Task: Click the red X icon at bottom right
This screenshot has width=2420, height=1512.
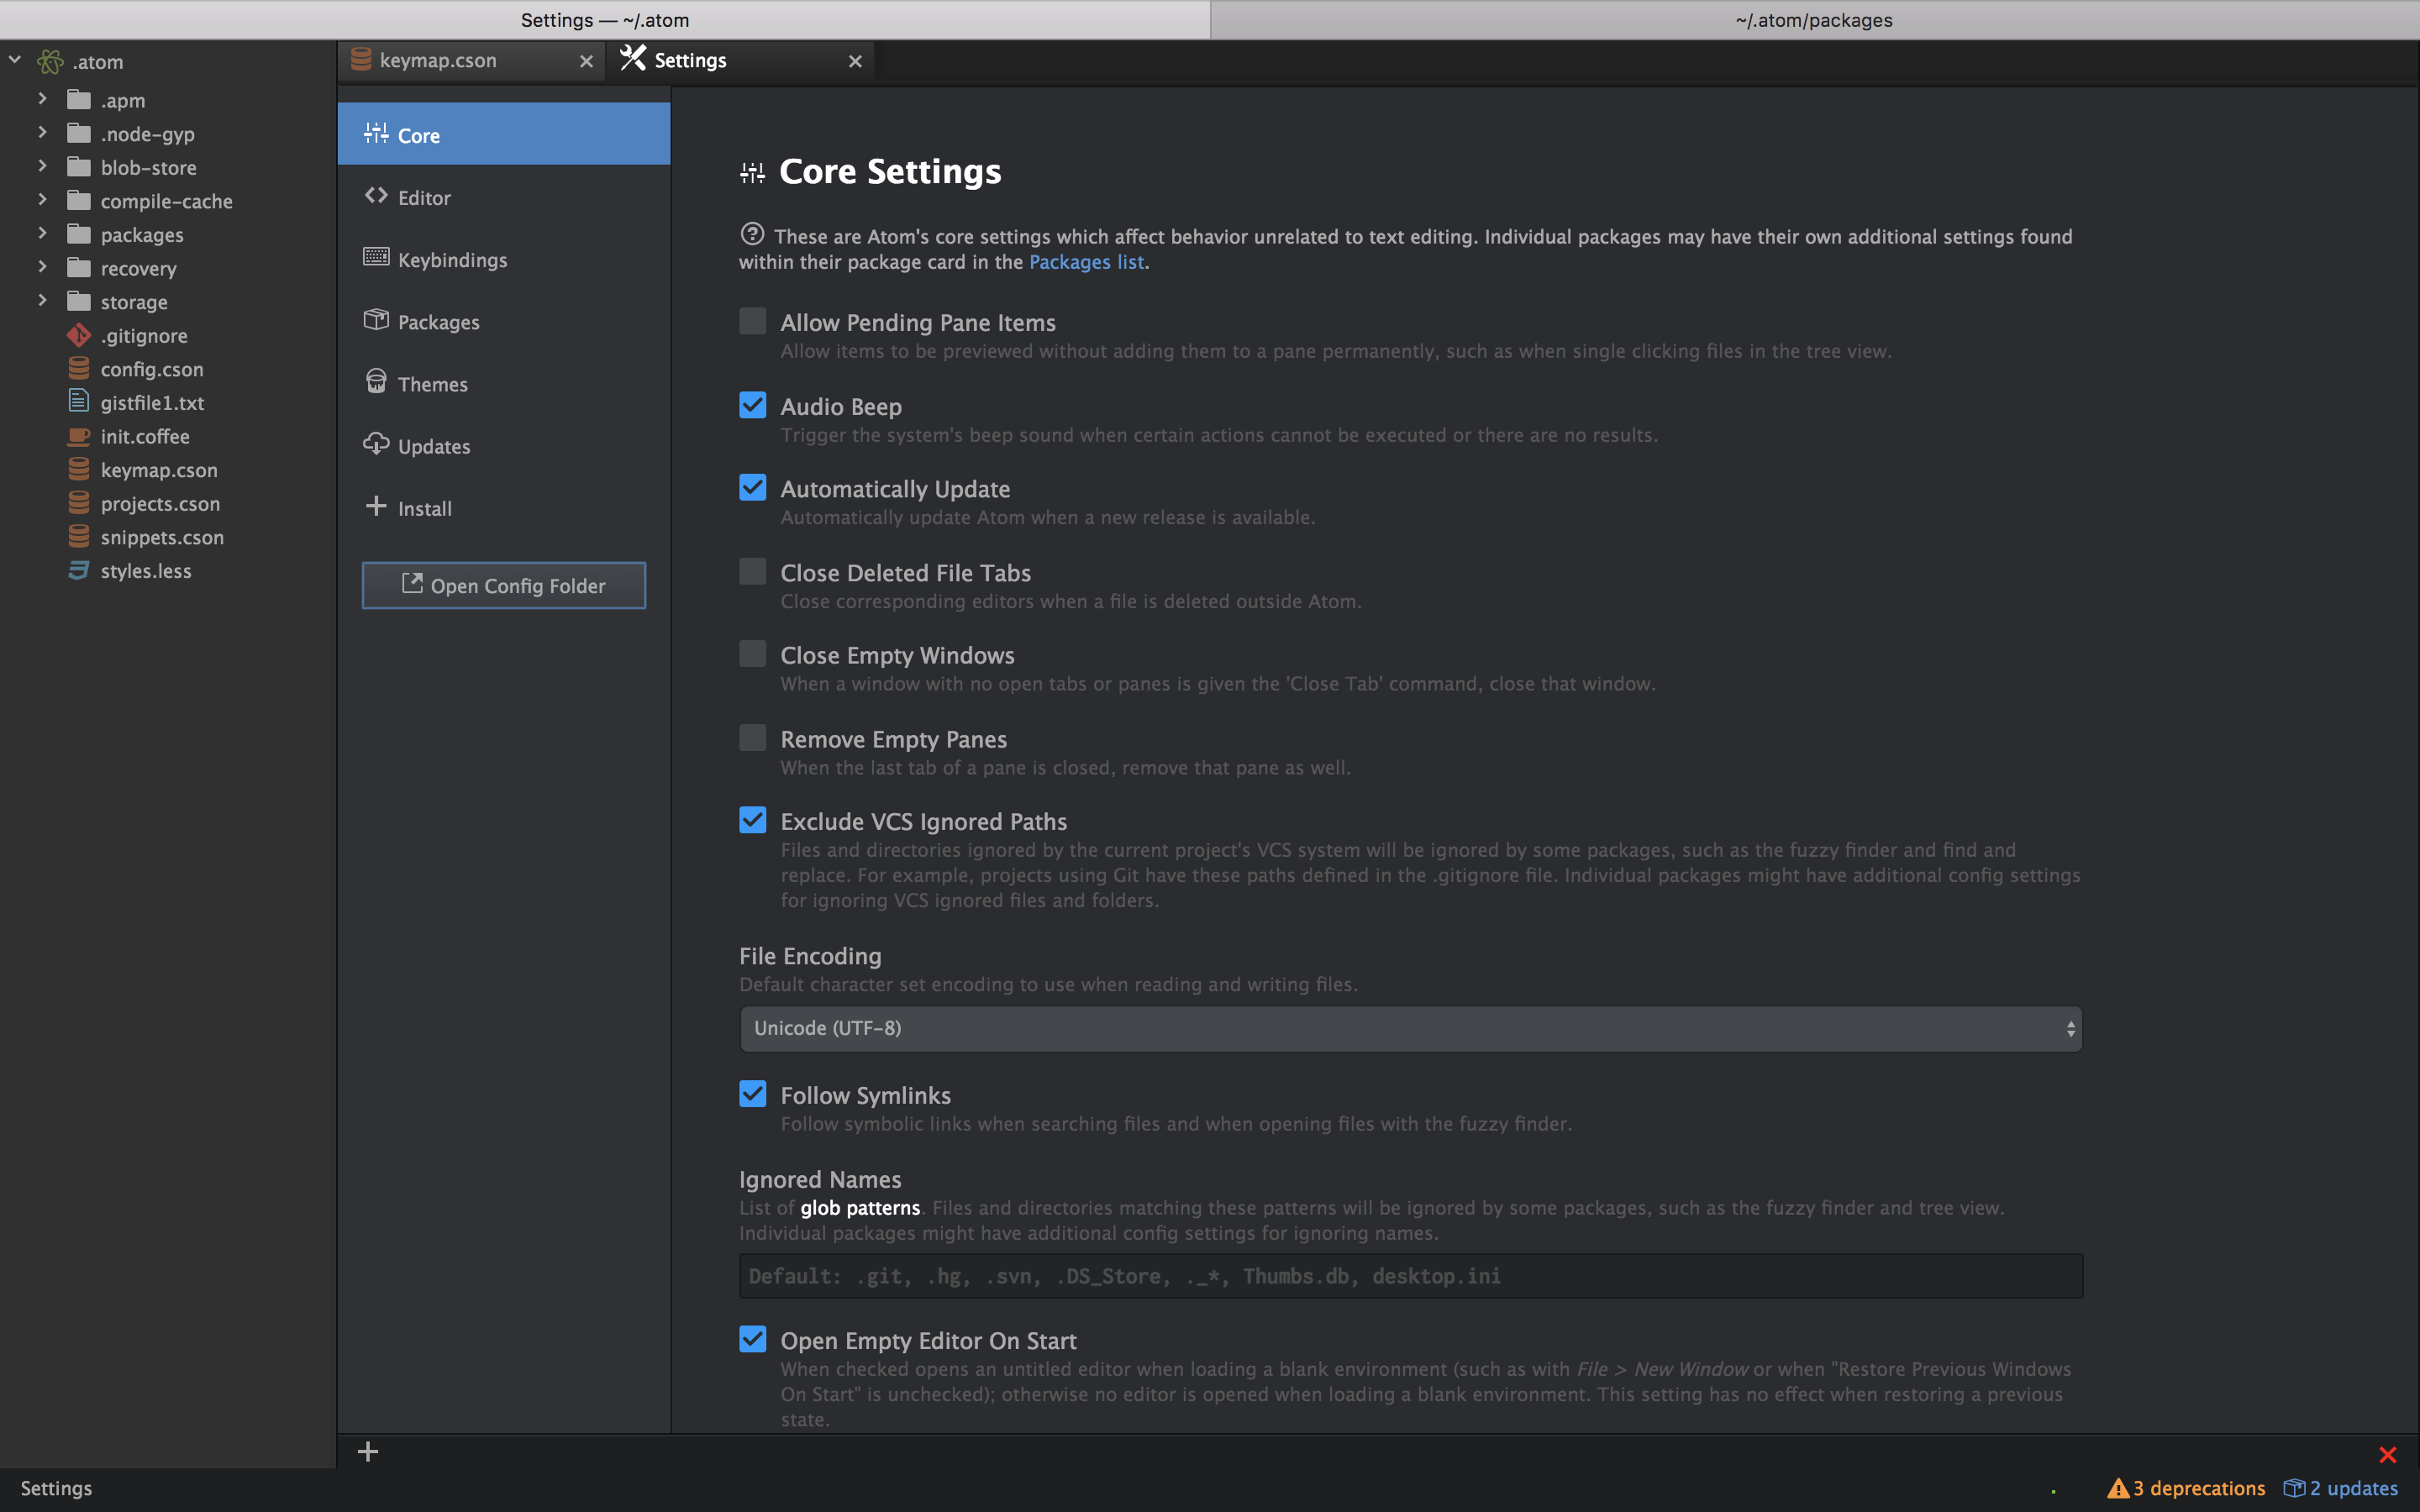Action: coord(2387,1454)
